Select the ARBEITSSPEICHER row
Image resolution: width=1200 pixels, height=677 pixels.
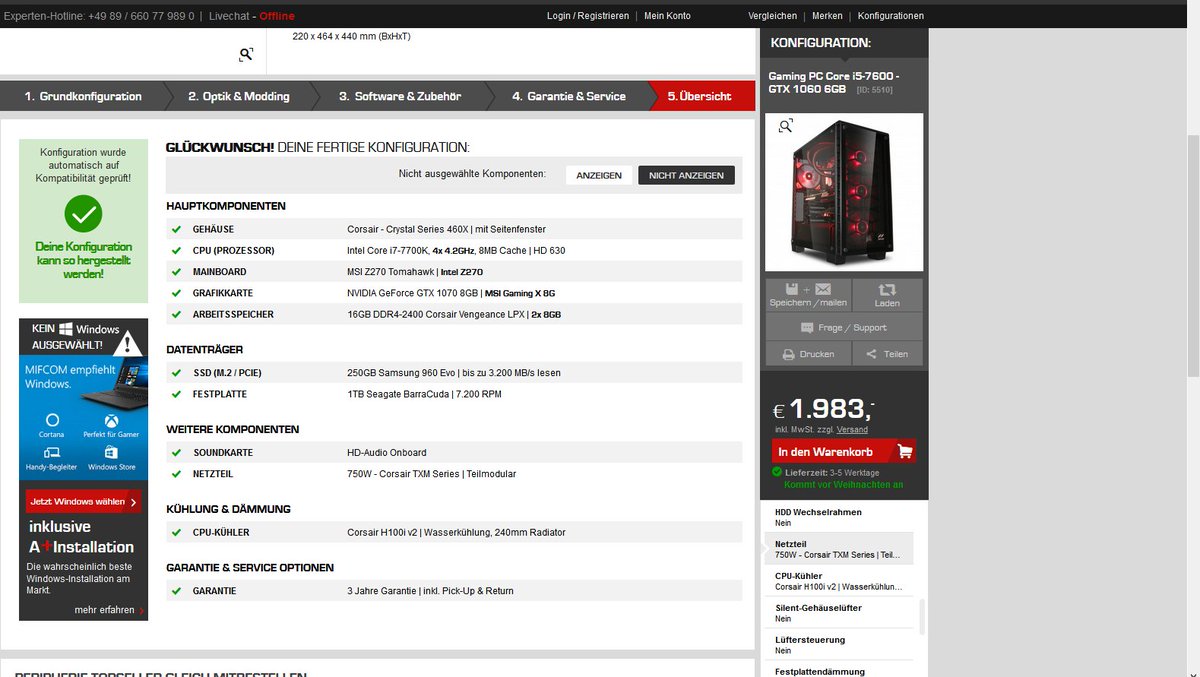454,314
